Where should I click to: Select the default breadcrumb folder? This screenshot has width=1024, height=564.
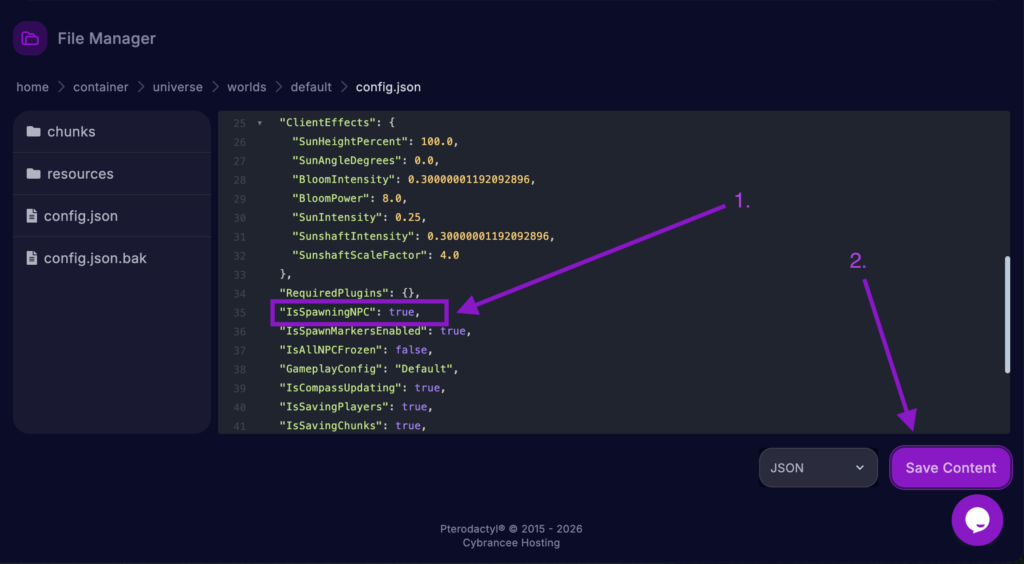pos(311,87)
